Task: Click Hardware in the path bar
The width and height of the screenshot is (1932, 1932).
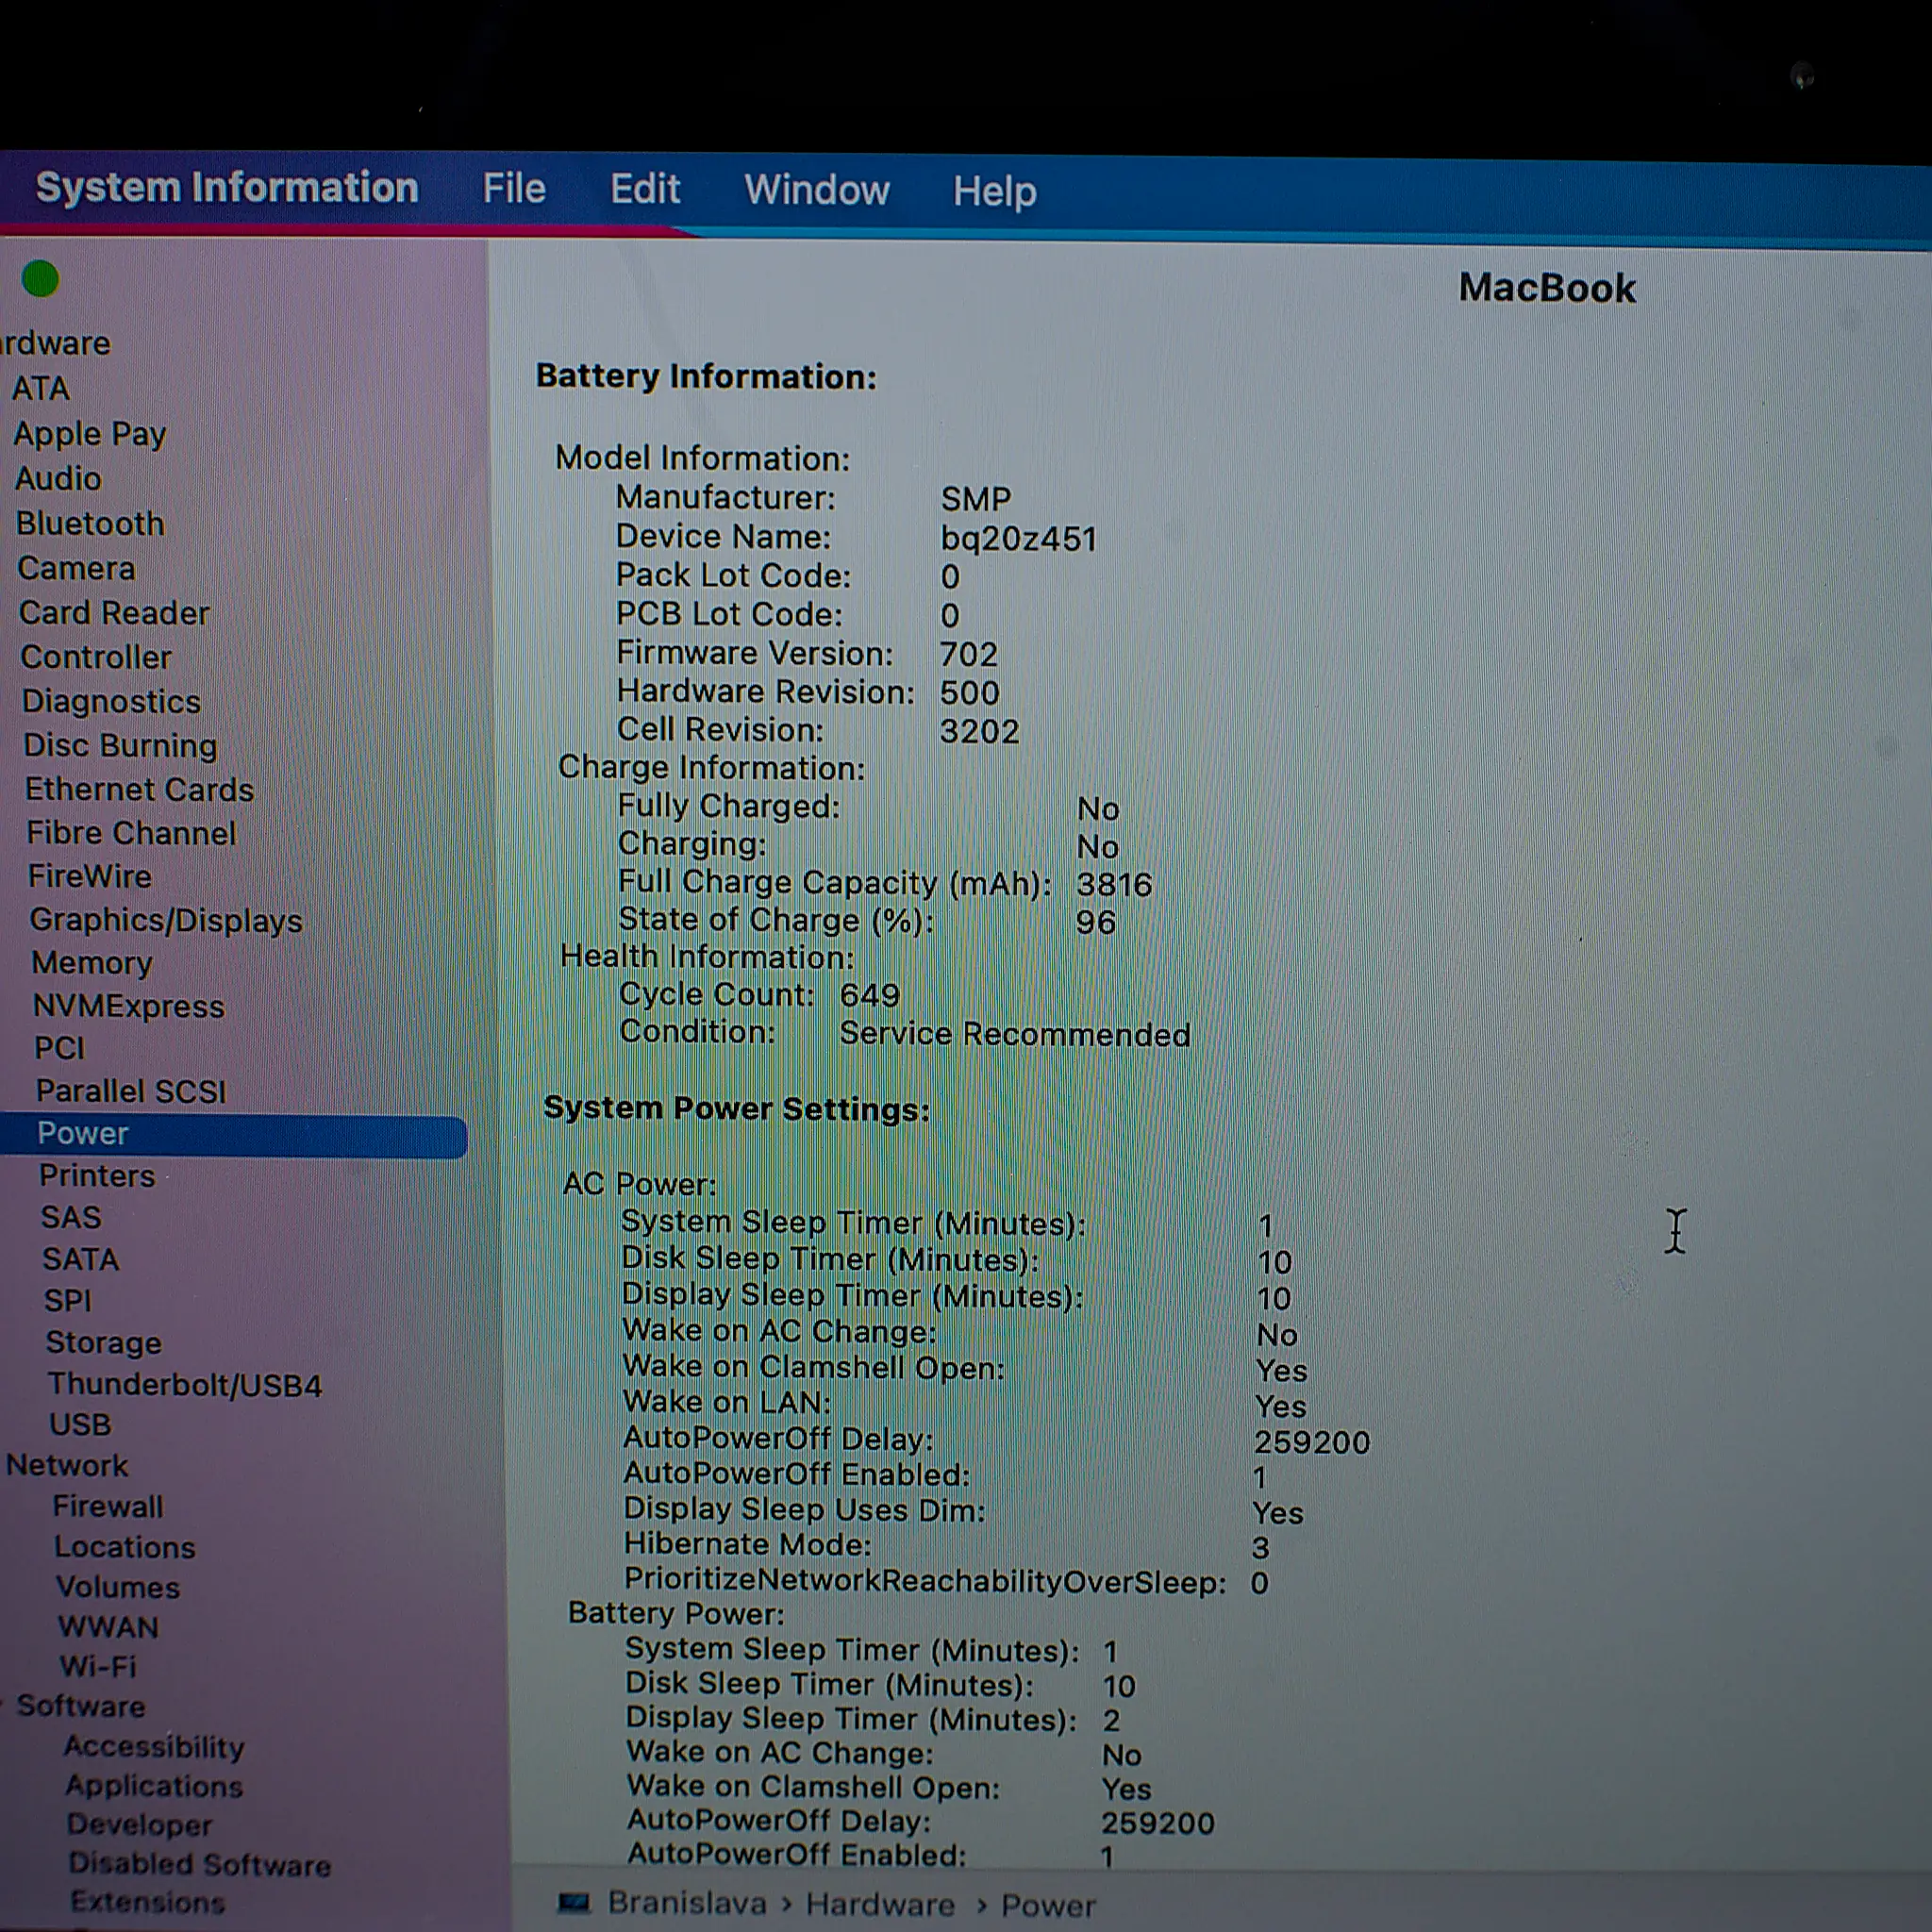Action: pyautogui.click(x=880, y=1904)
